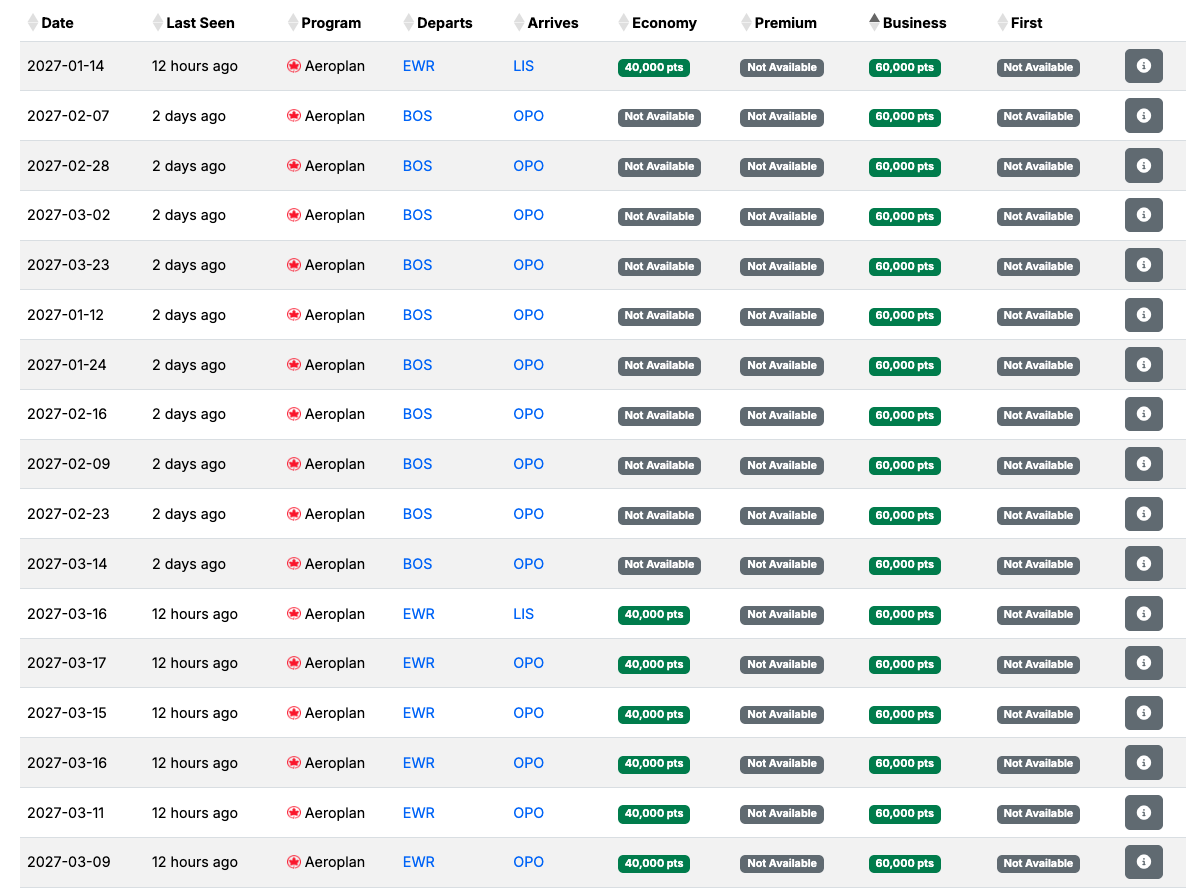Viewport: 1204px width, 894px height.
Task: Click 40,000 pts badge in 2027-03-17 row
Action: [654, 664]
